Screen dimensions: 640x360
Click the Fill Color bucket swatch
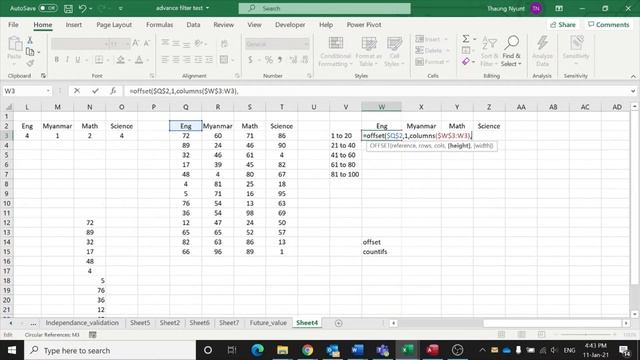coord(120,60)
